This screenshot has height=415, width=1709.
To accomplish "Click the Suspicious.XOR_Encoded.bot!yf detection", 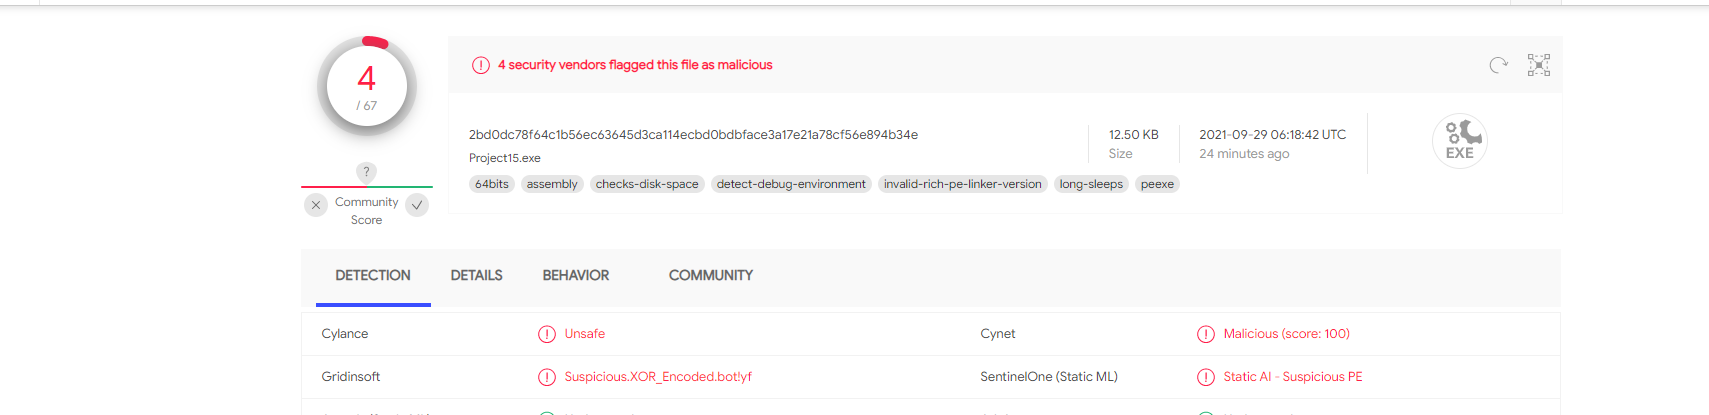I will pos(657,377).
